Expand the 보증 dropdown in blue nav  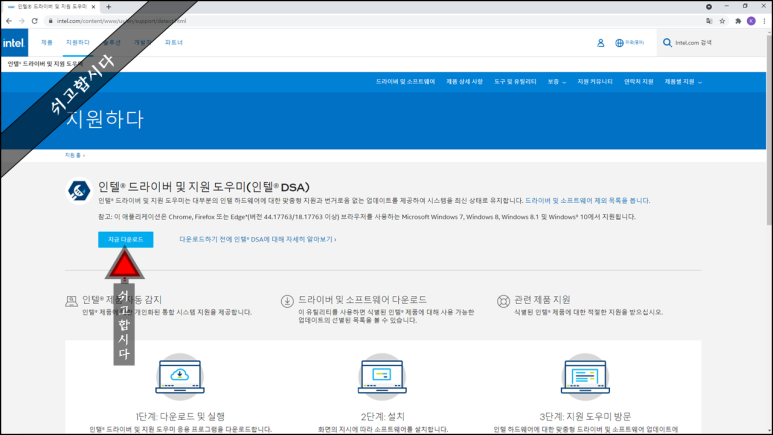[x=557, y=82]
